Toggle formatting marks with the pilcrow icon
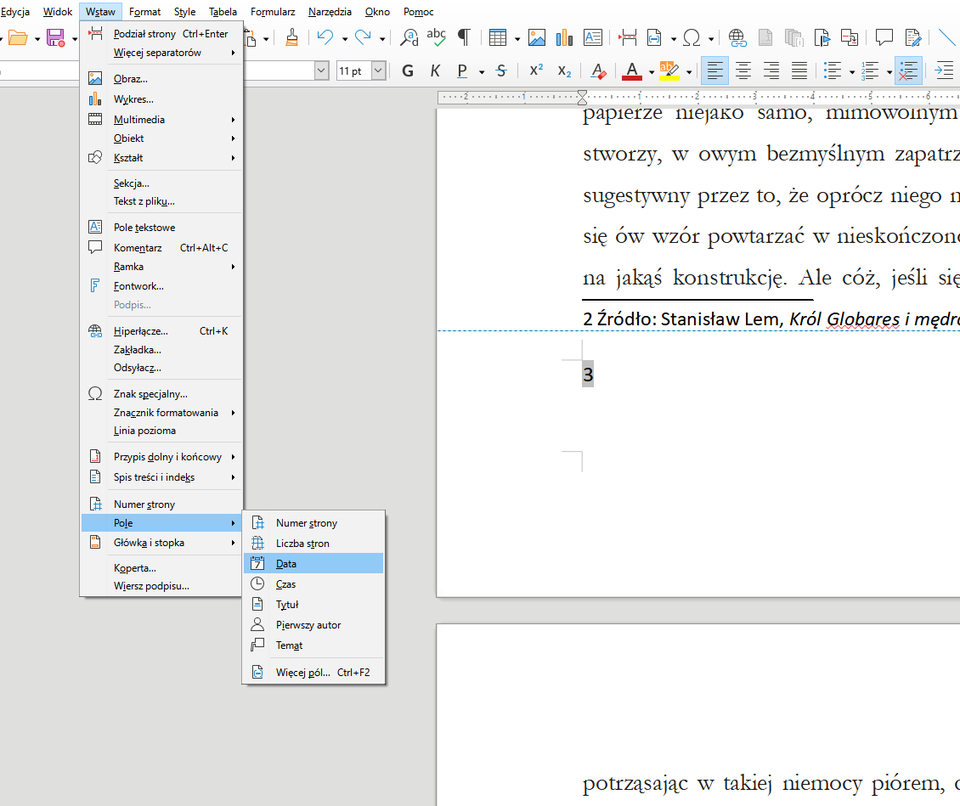 (x=461, y=37)
